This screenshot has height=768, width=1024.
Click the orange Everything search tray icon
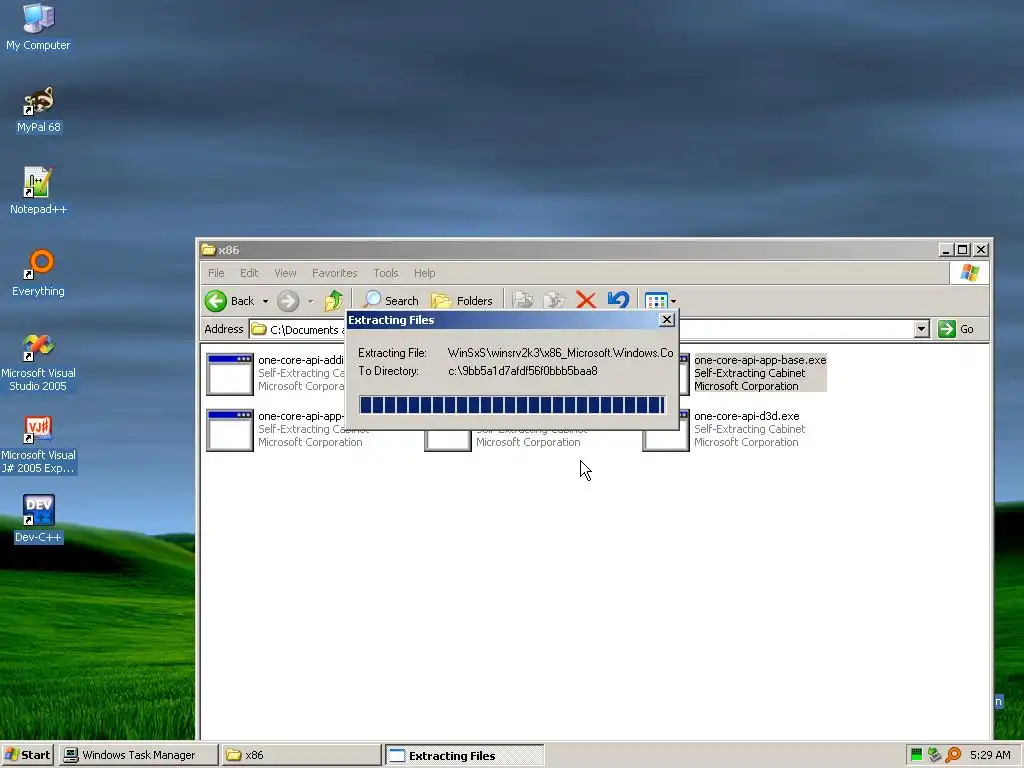pos(953,755)
